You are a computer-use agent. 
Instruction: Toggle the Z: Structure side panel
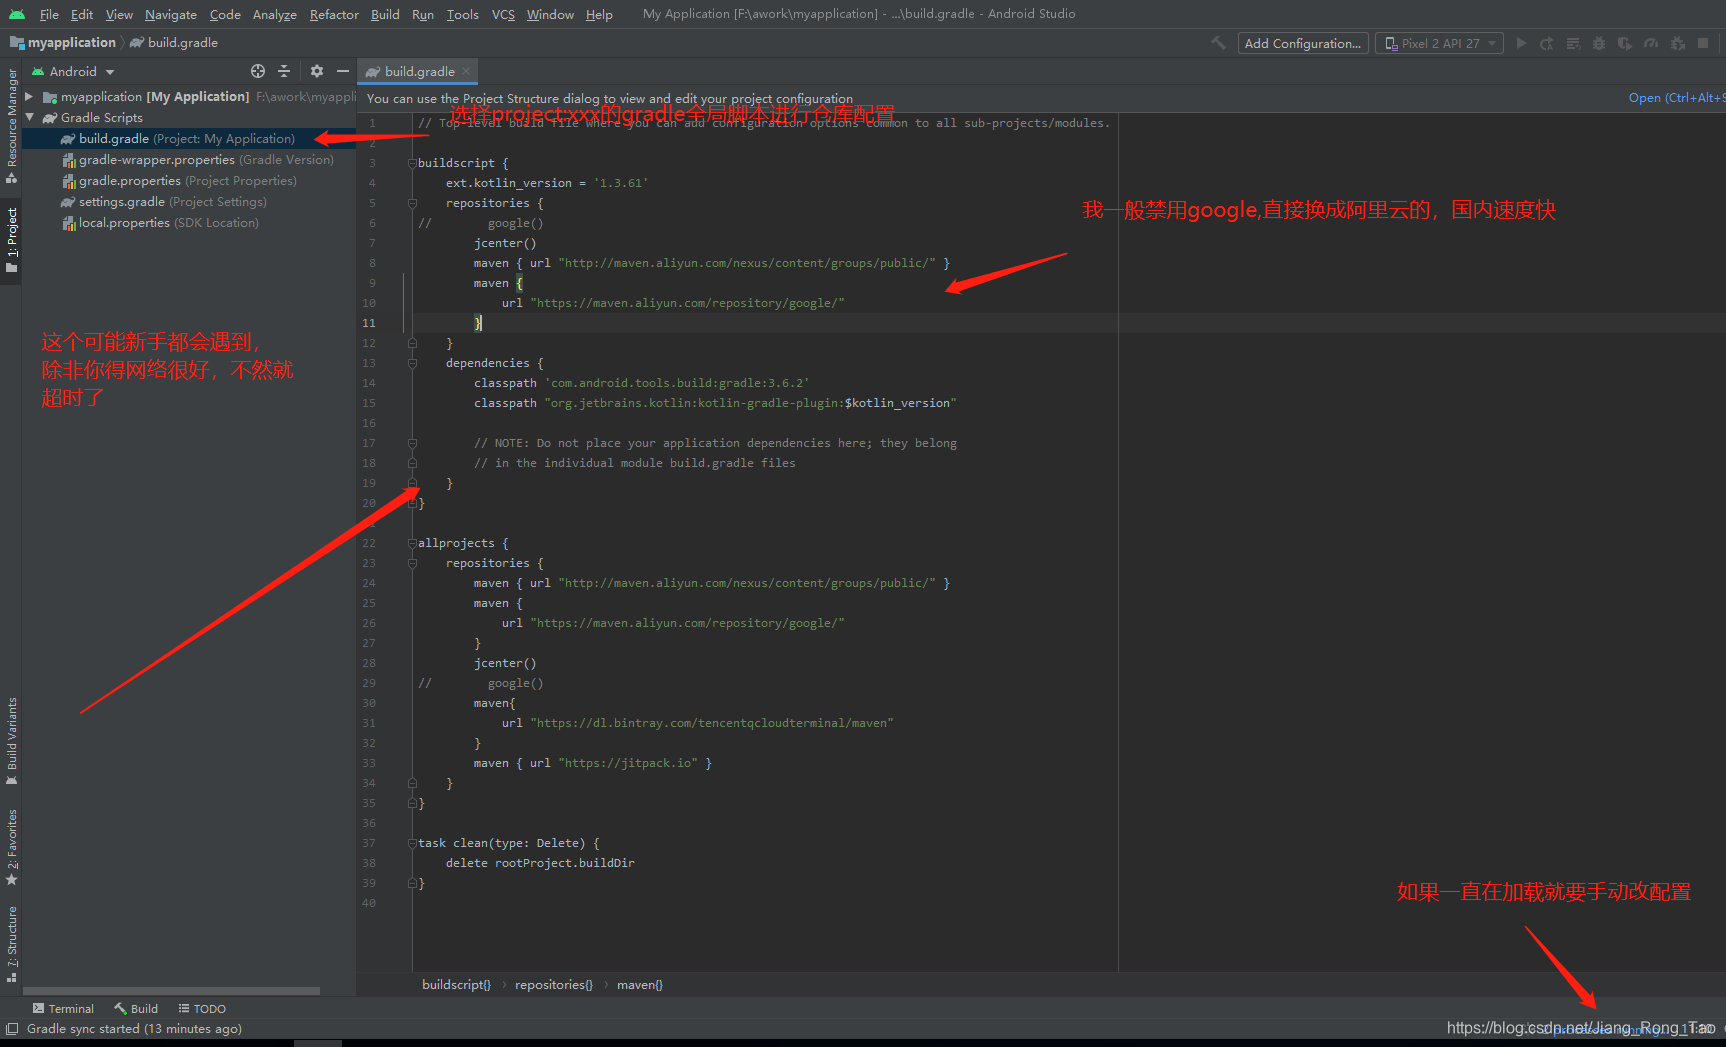coord(12,944)
